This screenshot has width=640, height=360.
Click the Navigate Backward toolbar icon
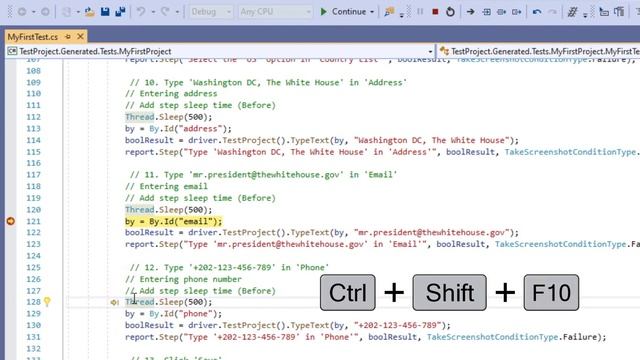22,12
